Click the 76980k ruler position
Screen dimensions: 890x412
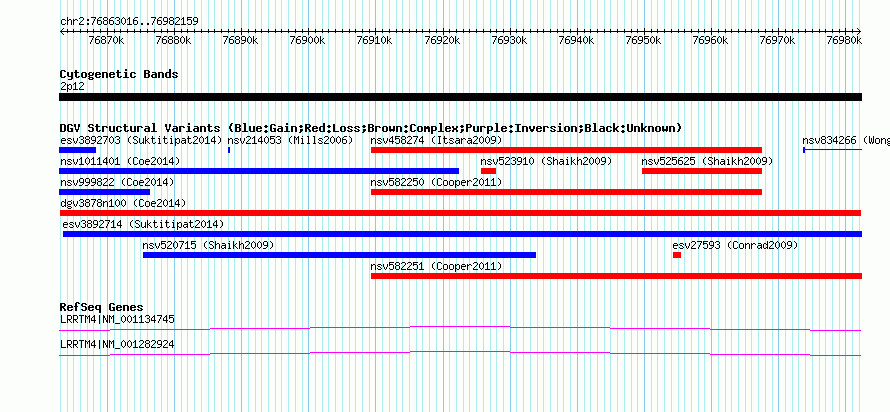[845, 40]
